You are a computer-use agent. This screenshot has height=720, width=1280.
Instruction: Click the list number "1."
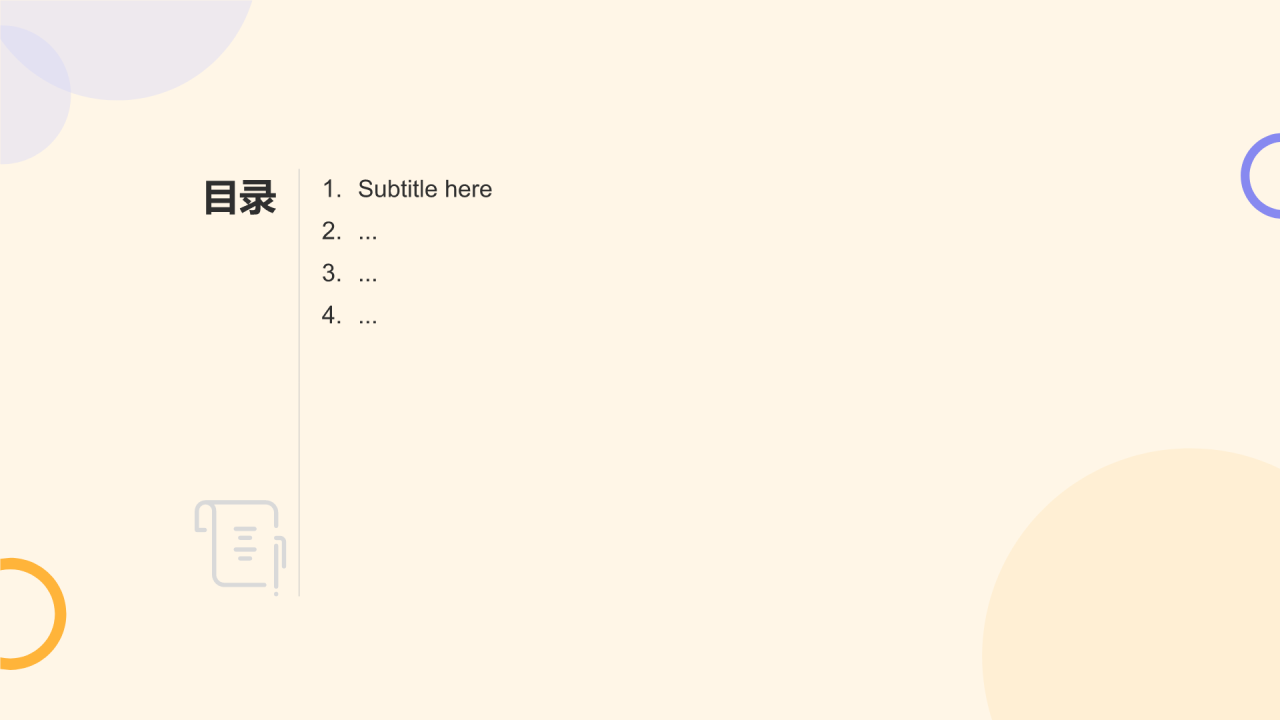click(x=332, y=189)
